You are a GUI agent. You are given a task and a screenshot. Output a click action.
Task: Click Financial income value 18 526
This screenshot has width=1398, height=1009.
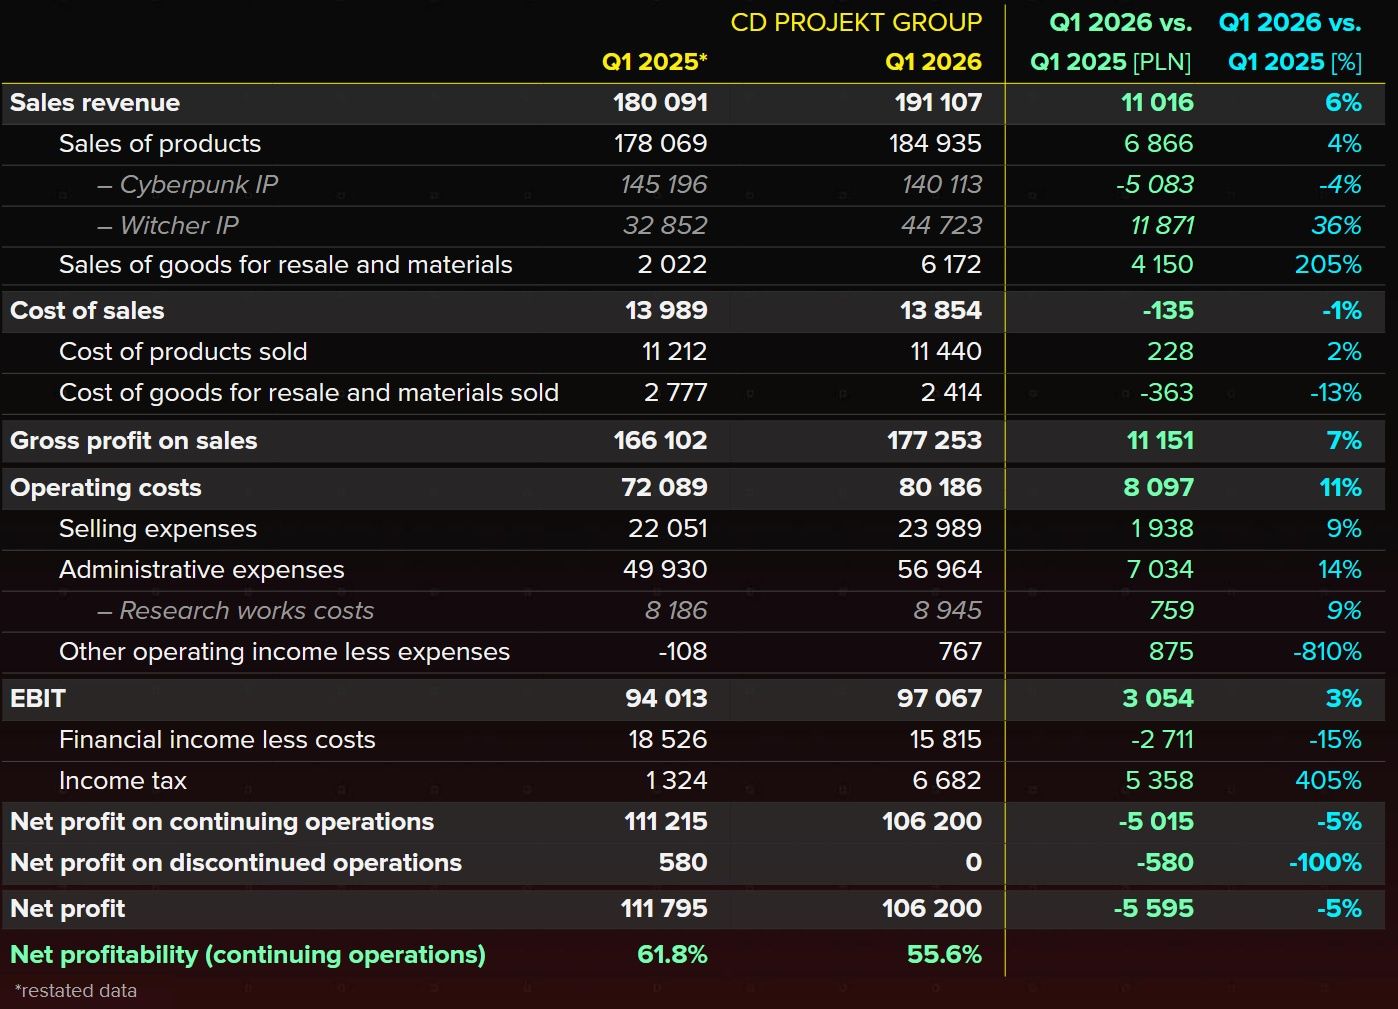pyautogui.click(x=667, y=740)
